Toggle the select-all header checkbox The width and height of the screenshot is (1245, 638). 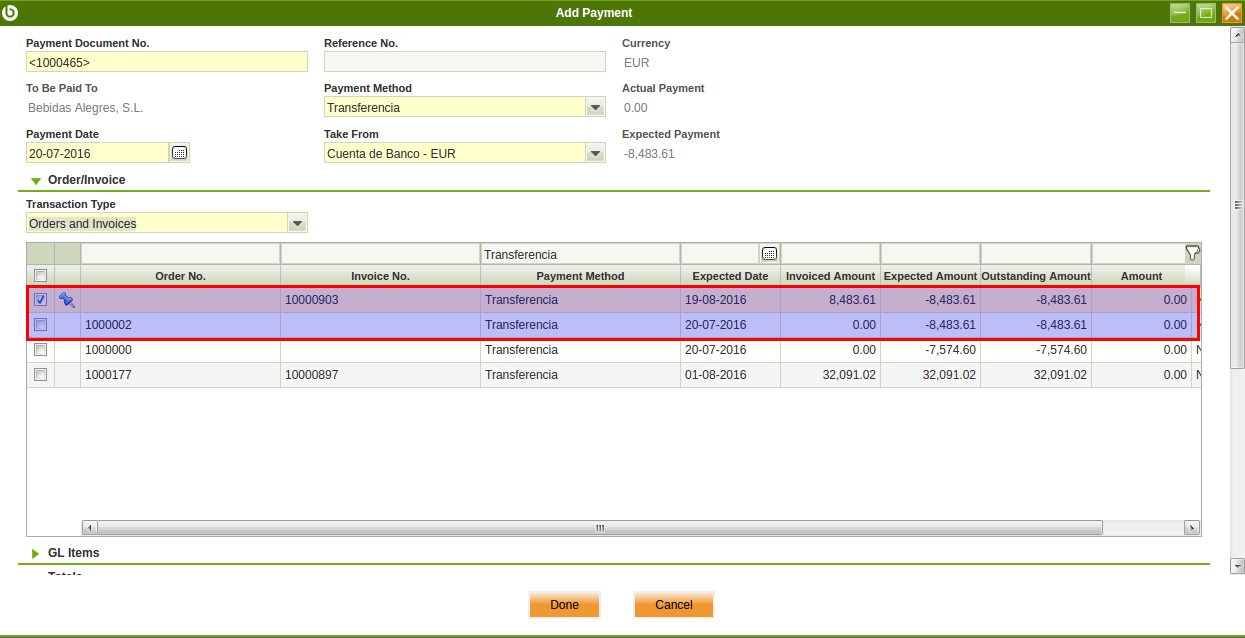pyautogui.click(x=41, y=276)
